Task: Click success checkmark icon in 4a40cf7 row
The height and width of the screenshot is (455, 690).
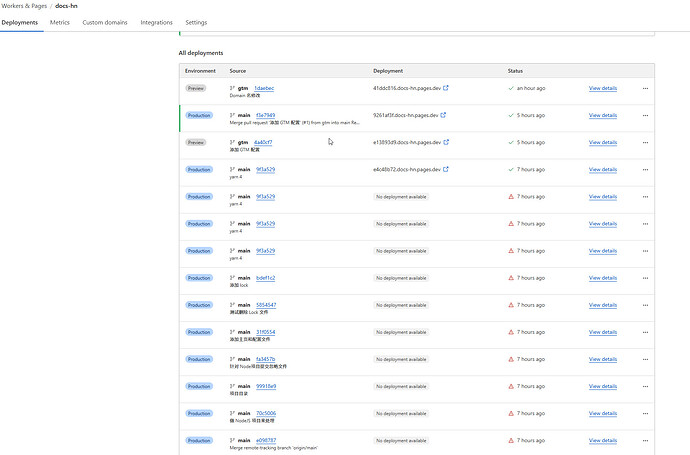Action: (x=511, y=143)
